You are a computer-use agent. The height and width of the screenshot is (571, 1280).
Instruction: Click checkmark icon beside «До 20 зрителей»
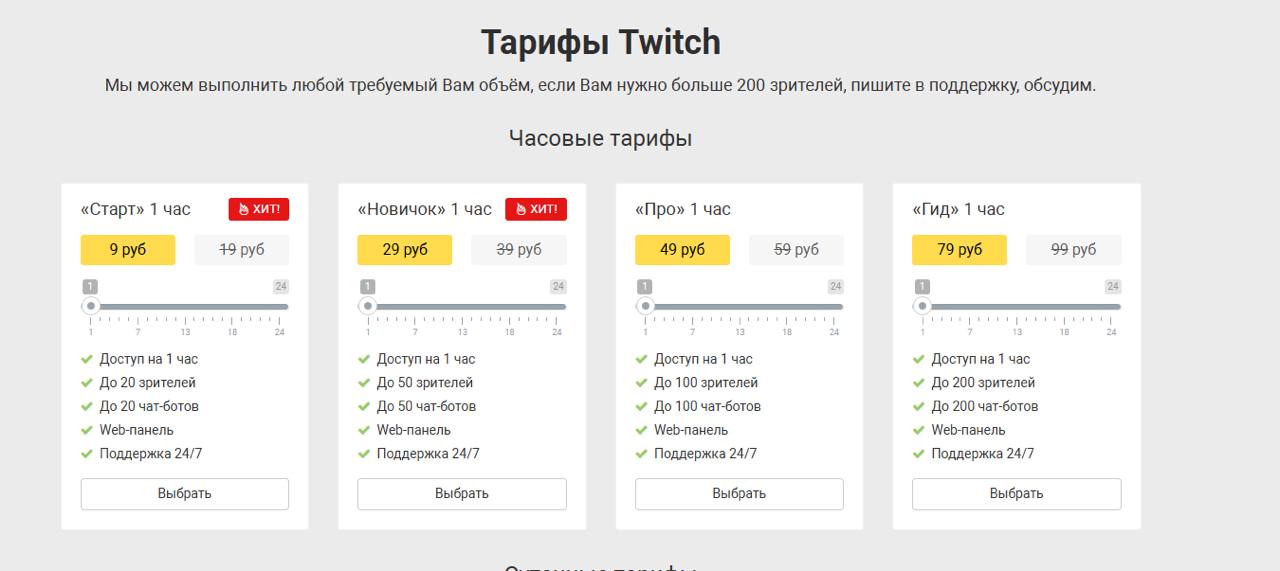point(87,383)
